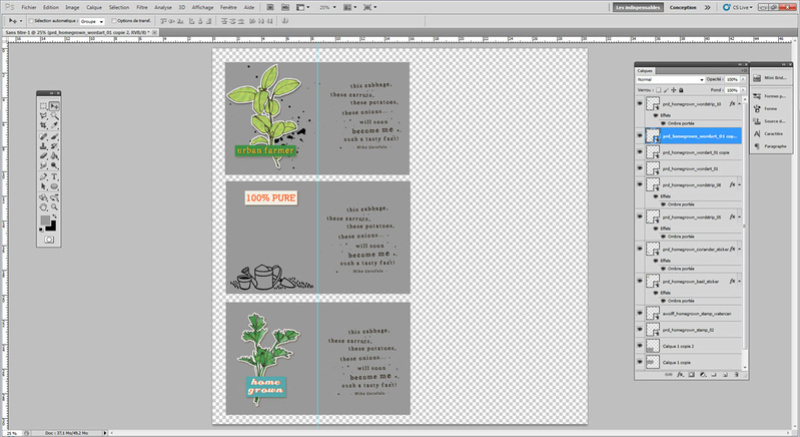Open the Fenêtre menu
The width and height of the screenshot is (800, 437).
[228, 7]
